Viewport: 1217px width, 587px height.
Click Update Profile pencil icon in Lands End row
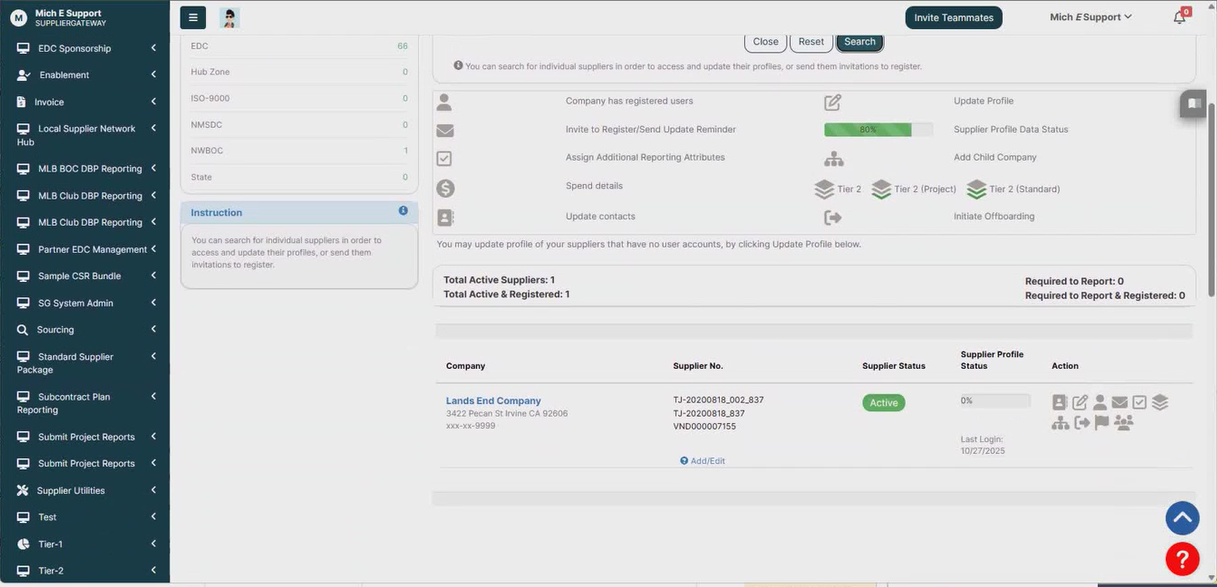pos(1080,403)
